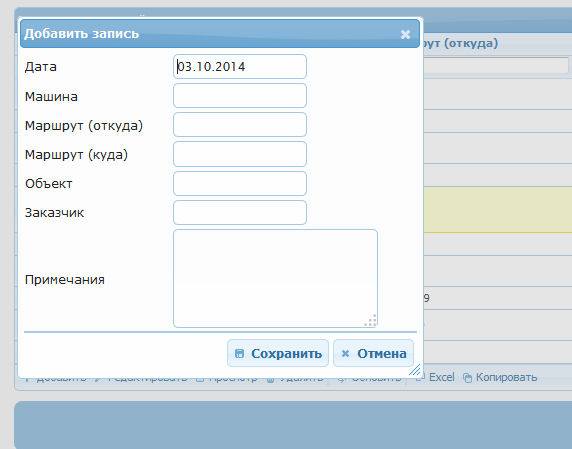Image resolution: width=572 pixels, height=449 pixels.
Task: Click the Маршрут (откуда) input field
Action: tap(240, 125)
